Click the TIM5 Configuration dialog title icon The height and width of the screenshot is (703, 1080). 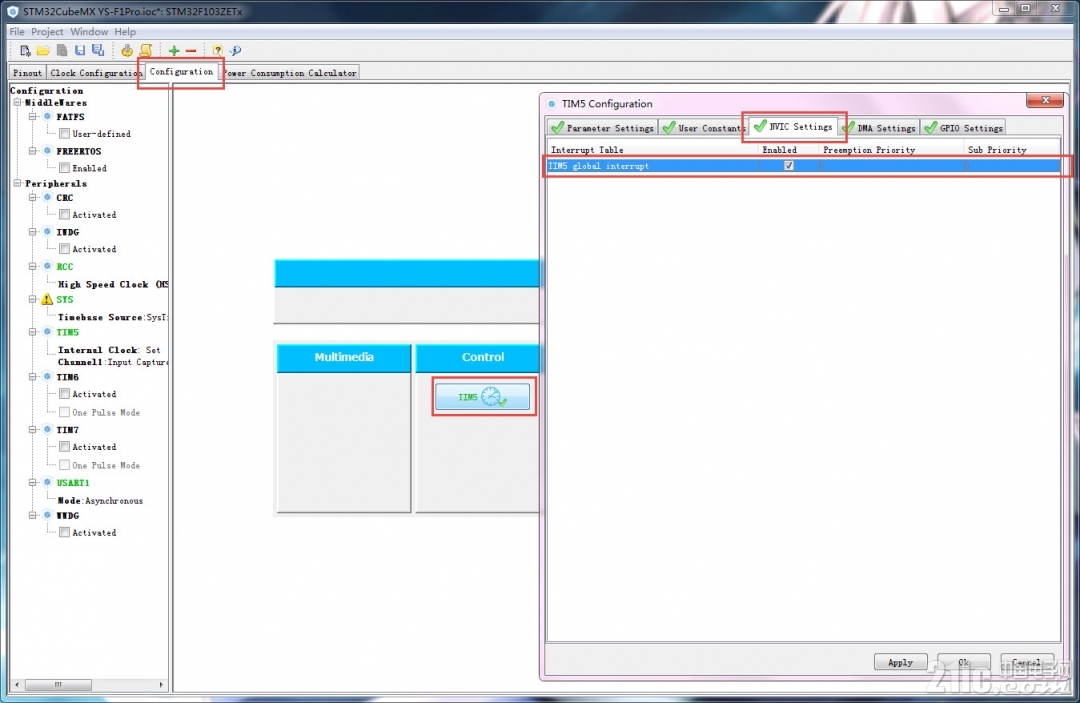click(x=551, y=104)
